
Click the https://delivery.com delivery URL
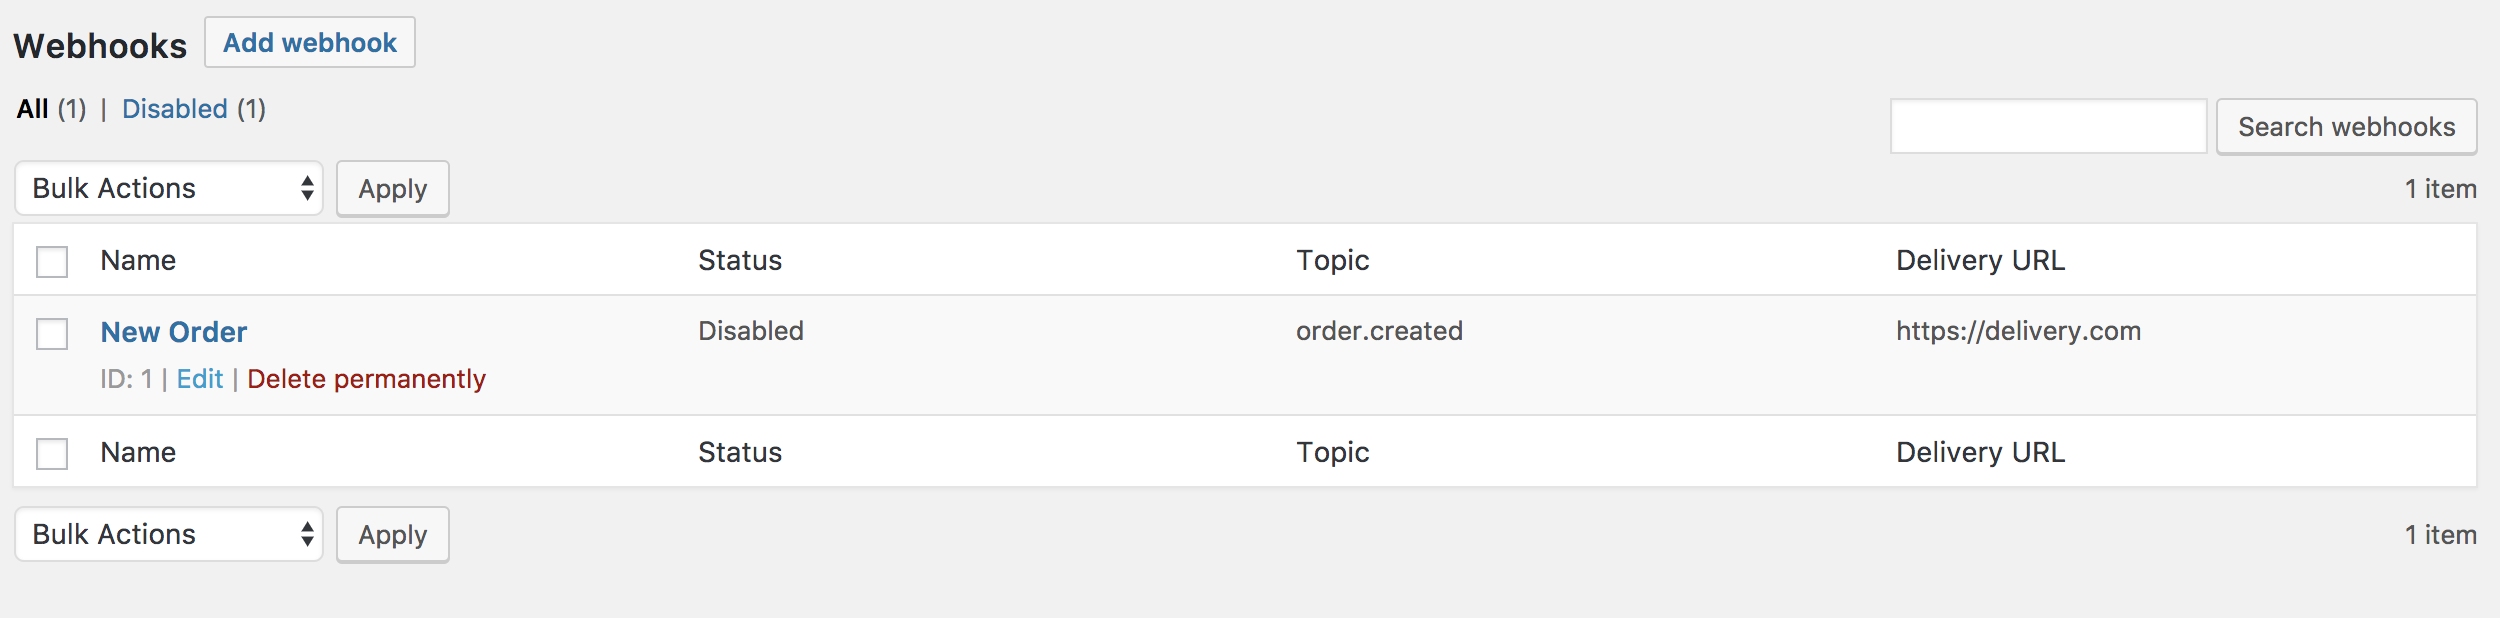coord(2018,331)
